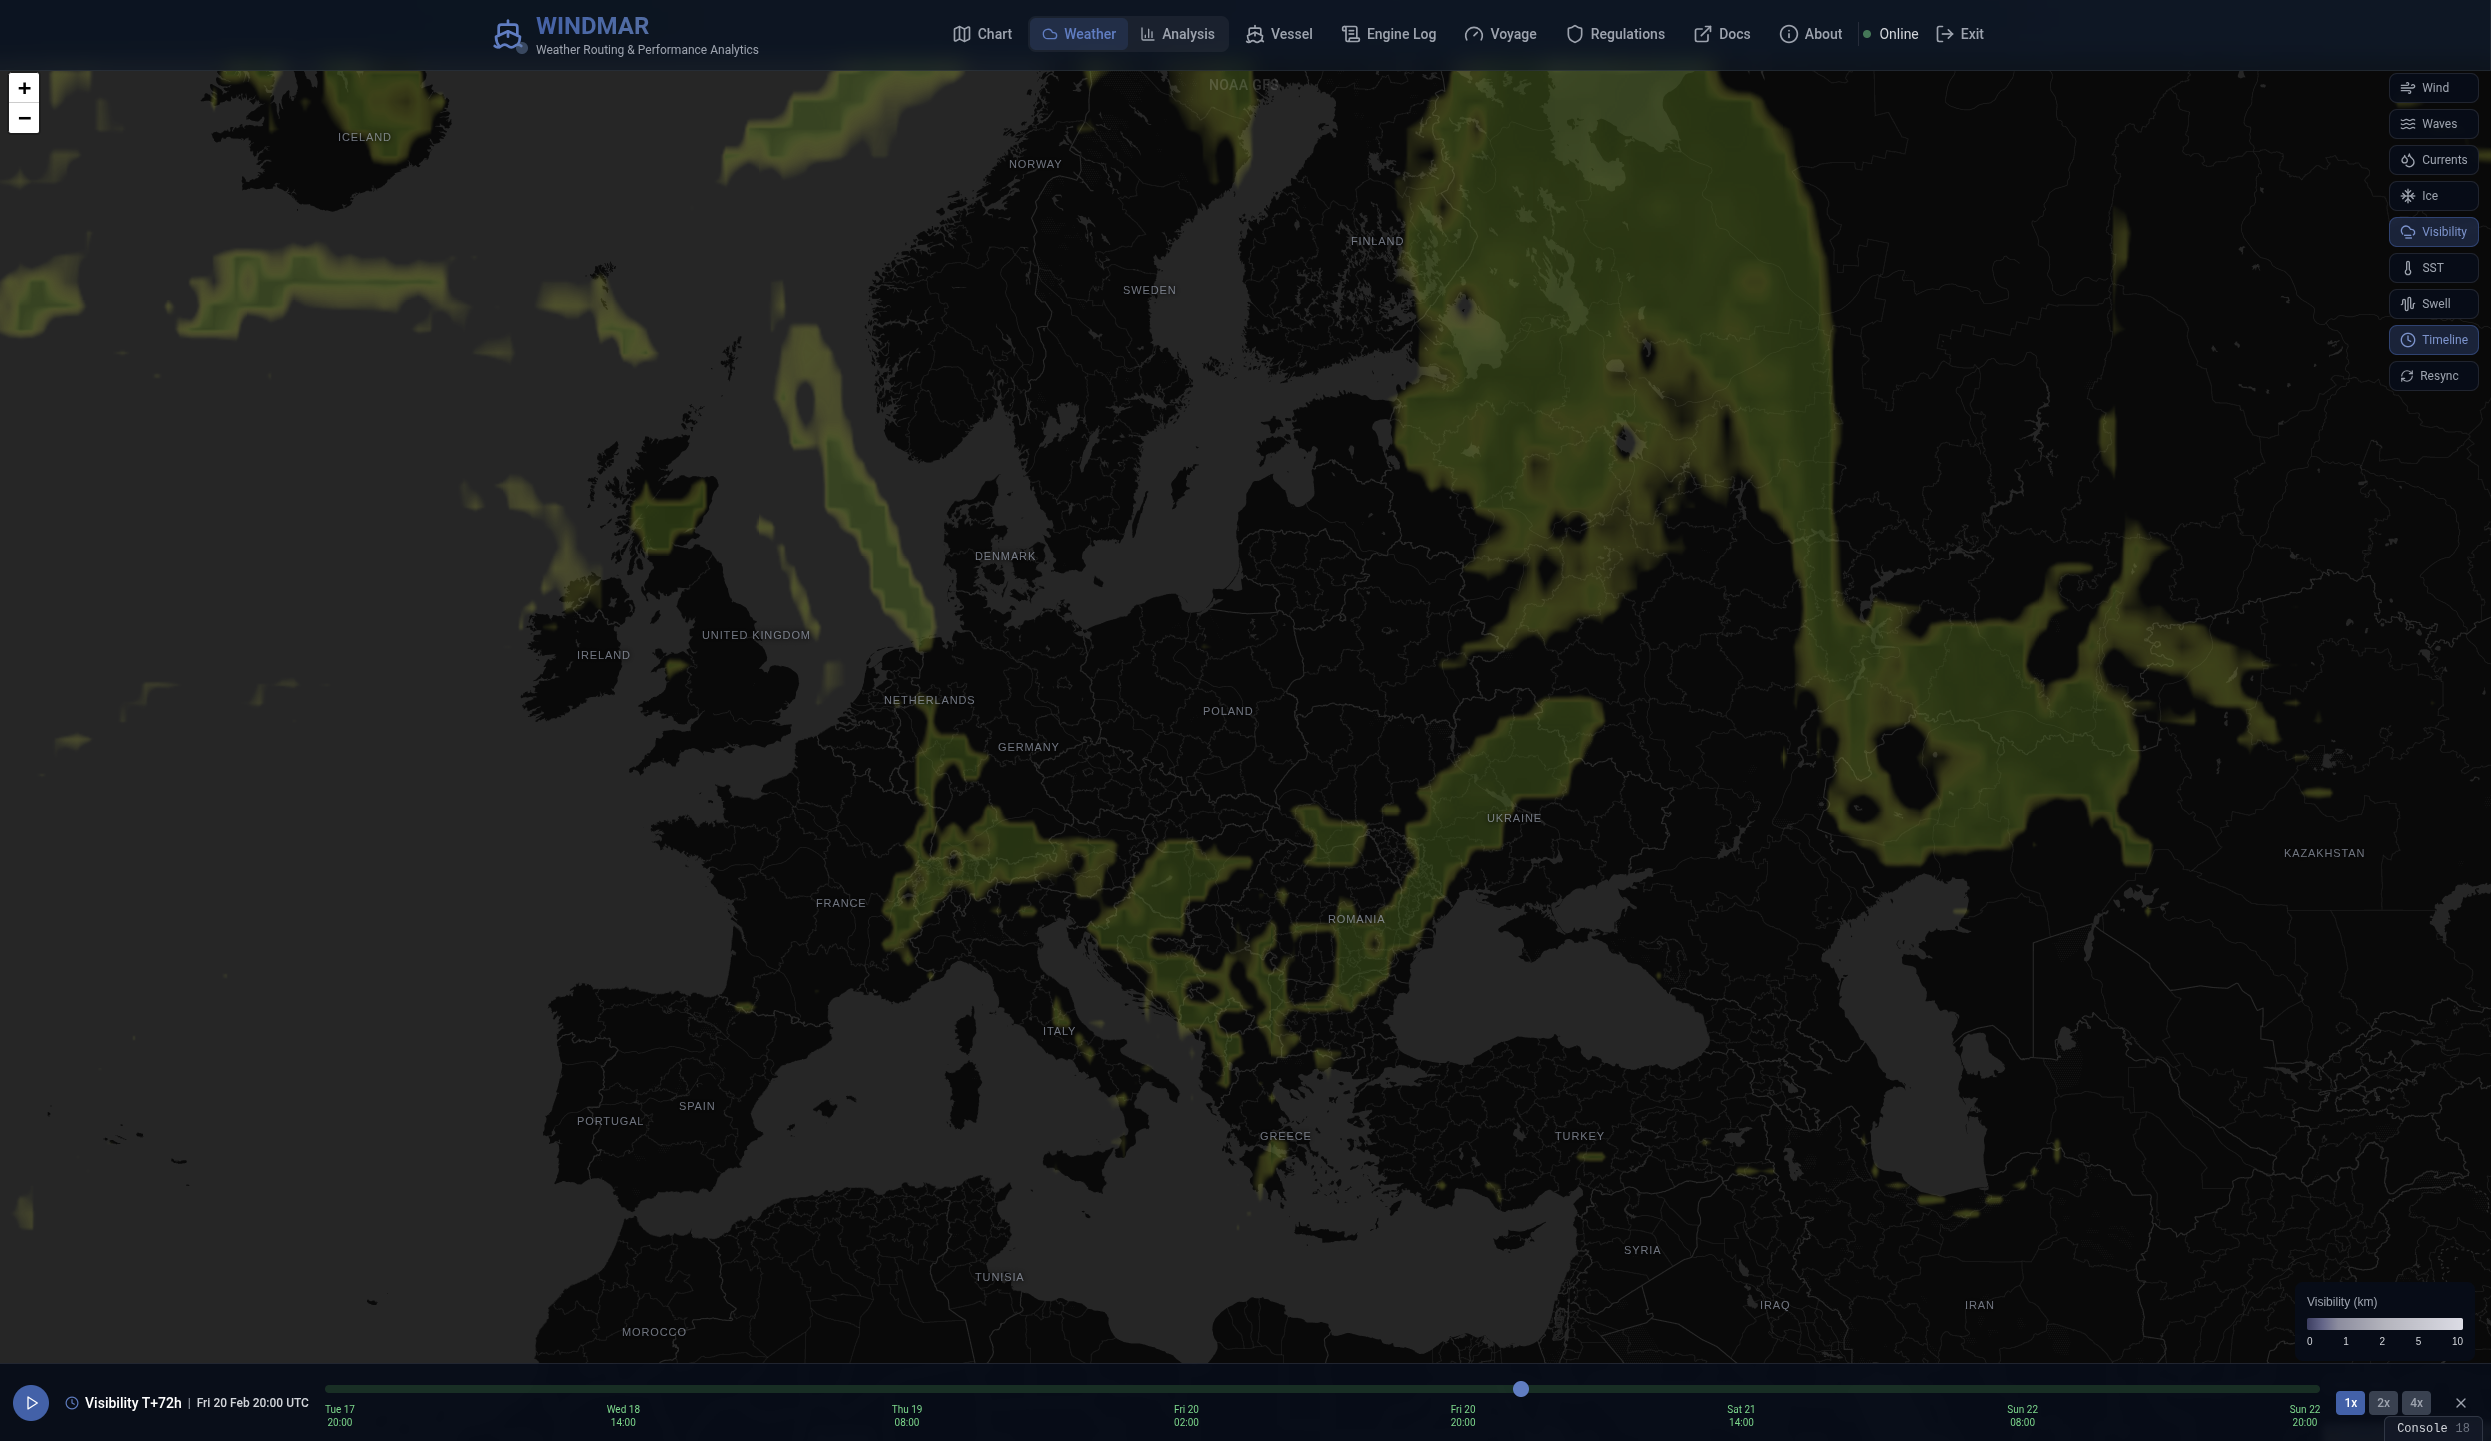Click the timeline slider handle
Image resolution: width=2491 pixels, height=1441 pixels.
(1521, 1389)
